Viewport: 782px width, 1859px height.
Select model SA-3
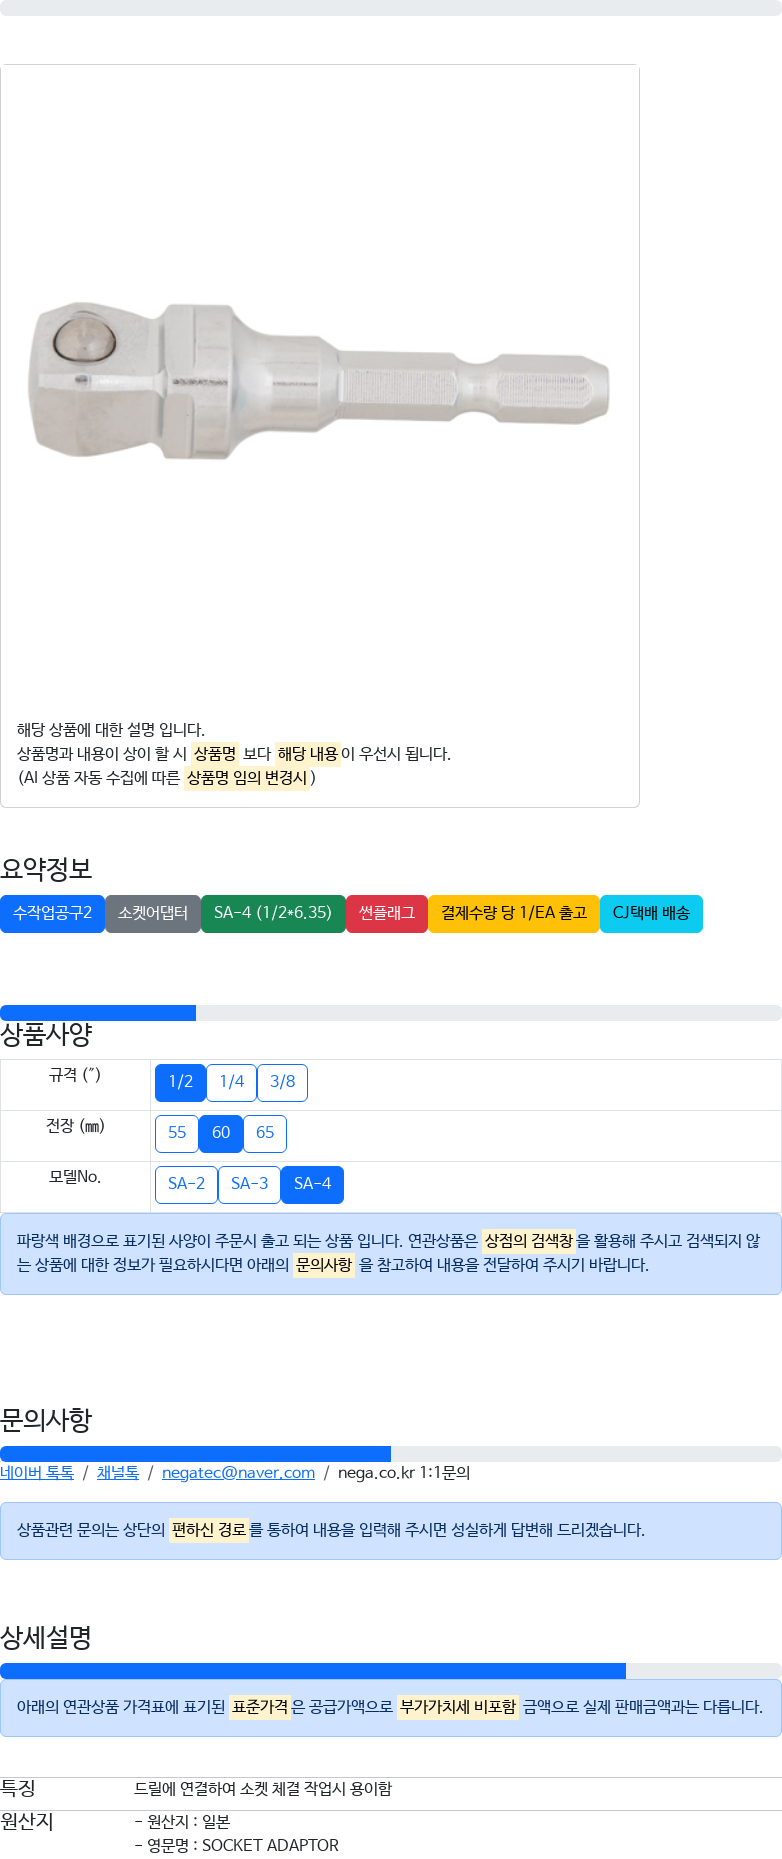point(249,1184)
